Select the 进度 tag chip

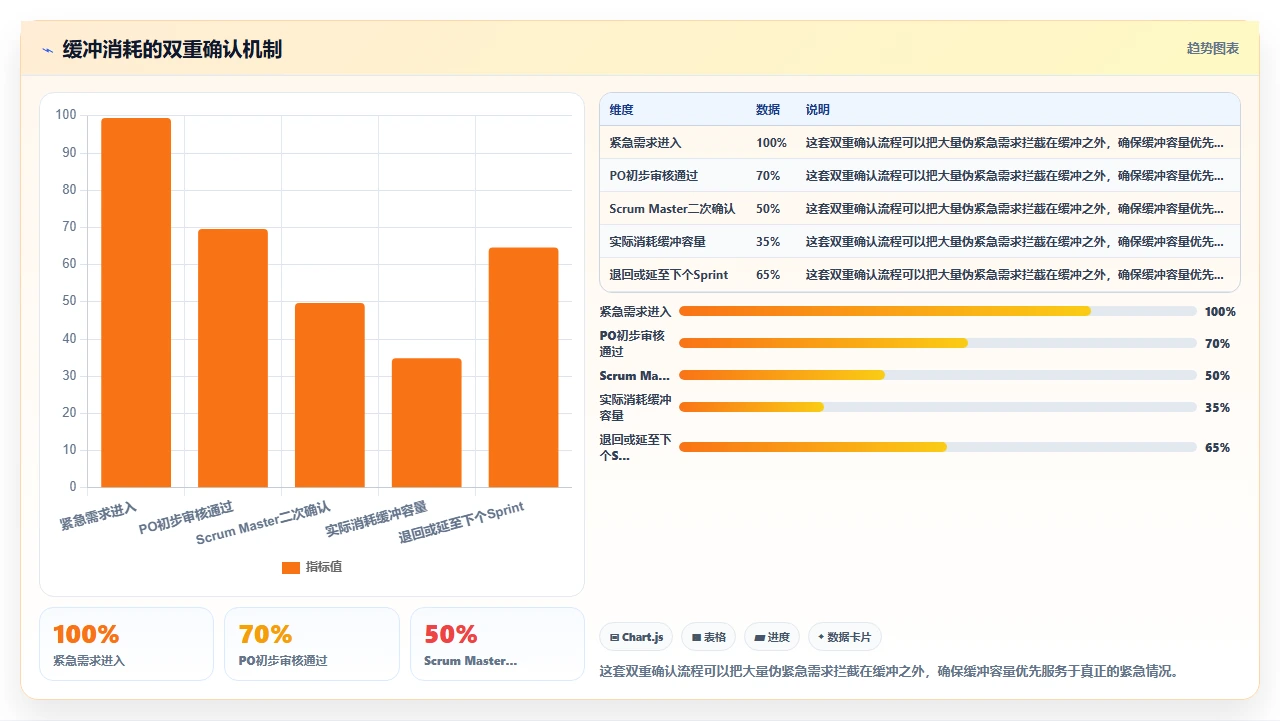pyautogui.click(x=772, y=637)
